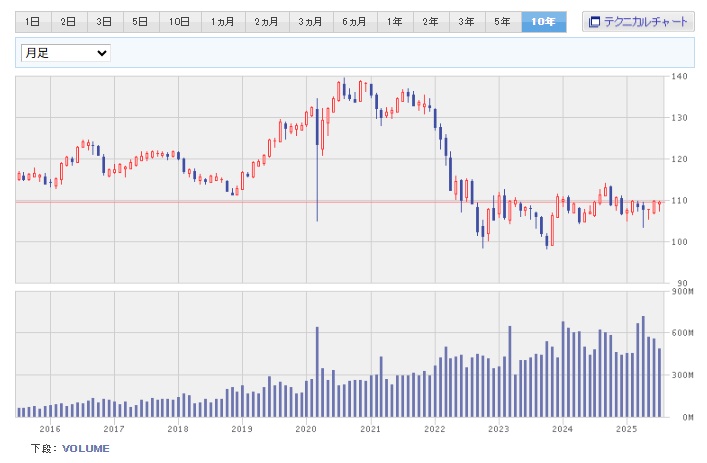707x463 pixels.
Task: Click the window icon on テクニカルチャート button
Action: 594,22
